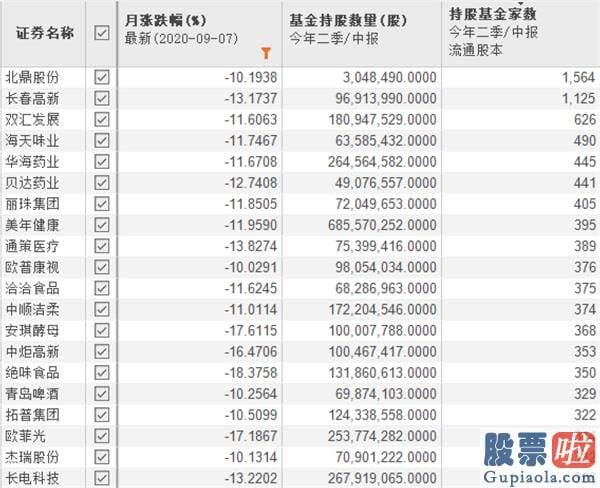The image size is (600, 488).
Task: Toggle the checkbox for 洽洽食品
Action: pyautogui.click(x=102, y=288)
